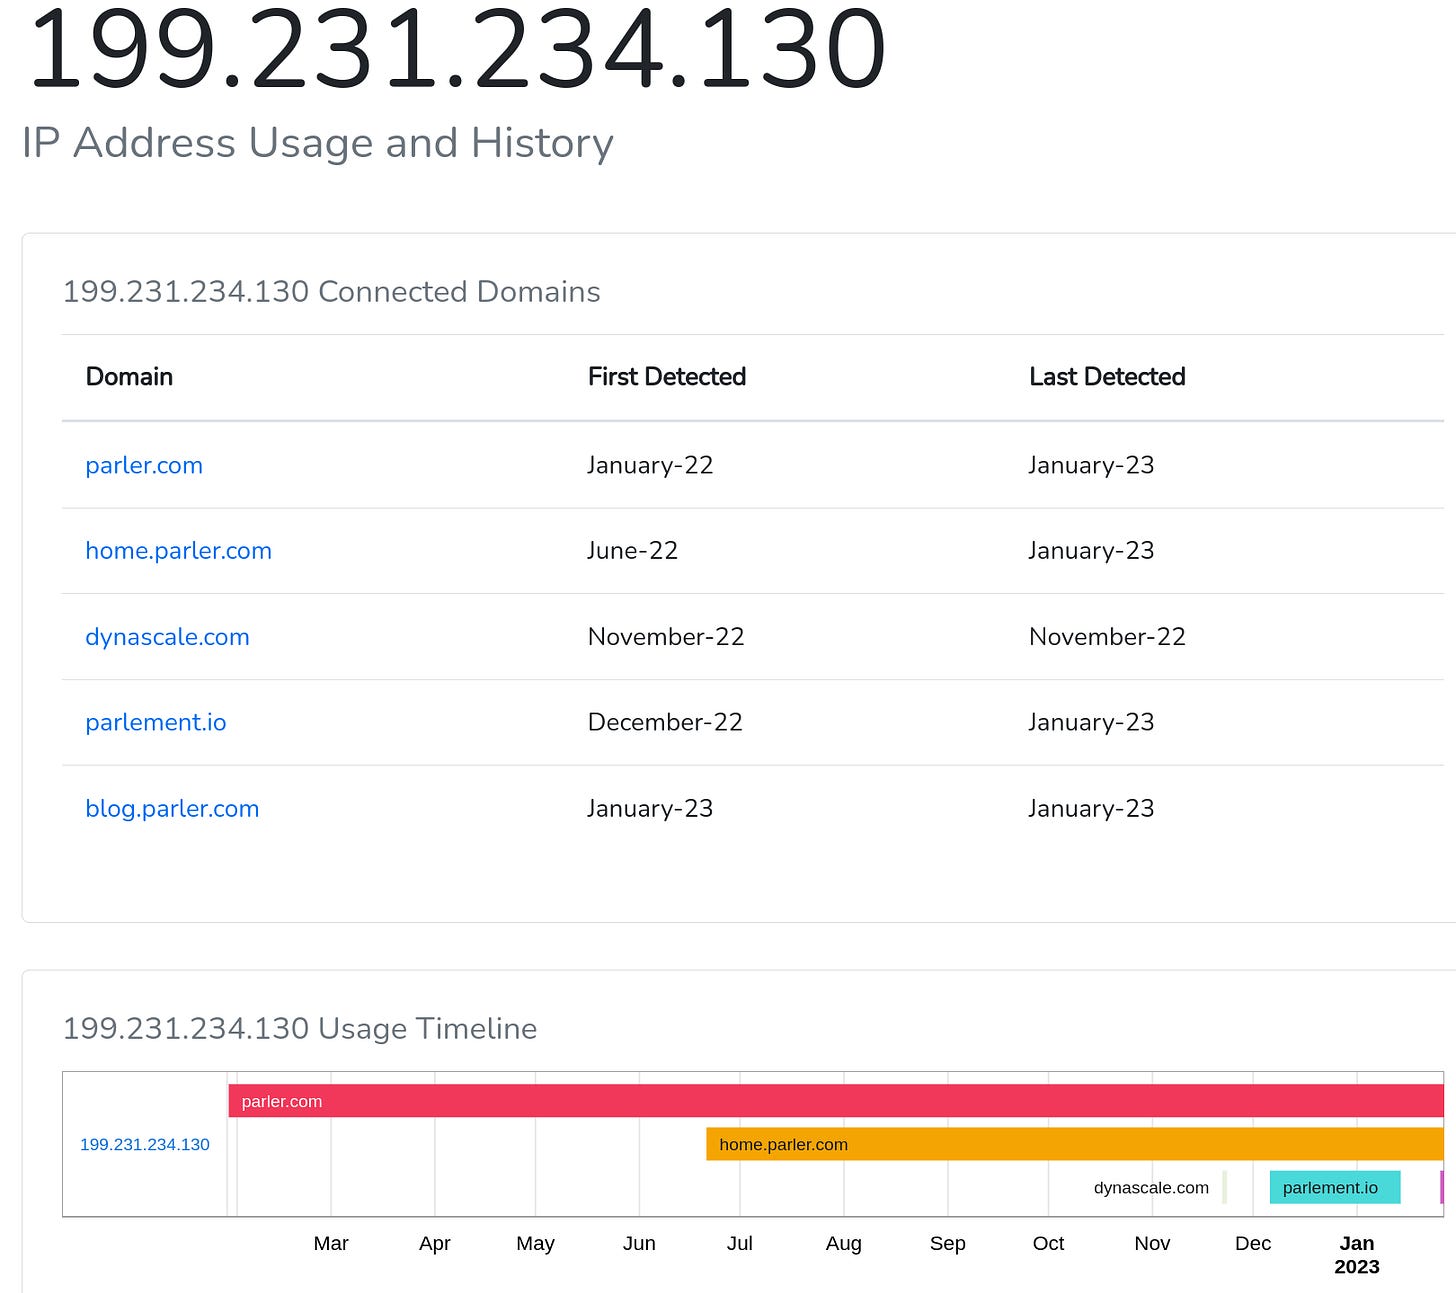The width and height of the screenshot is (1456, 1293).
Task: Click dynascale.com's Last Detected November-22 cell
Action: [x=1107, y=637]
